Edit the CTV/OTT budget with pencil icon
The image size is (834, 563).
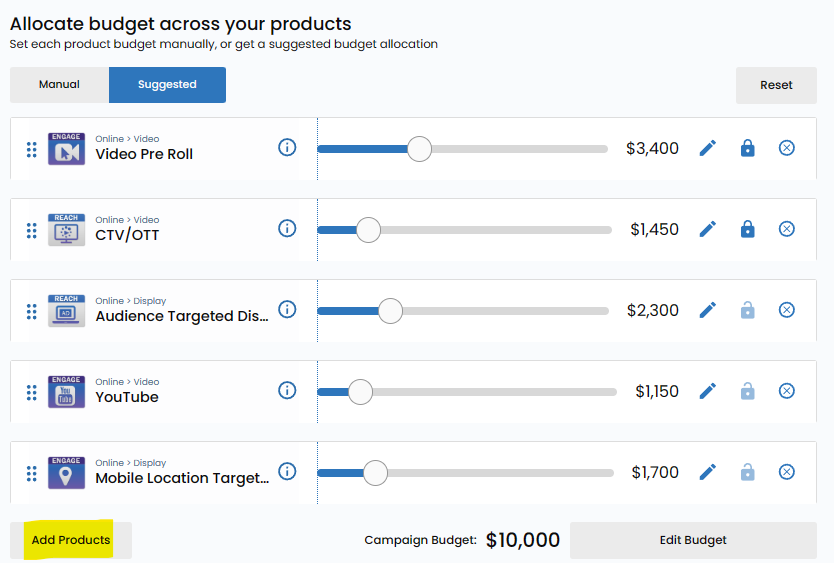tap(708, 229)
